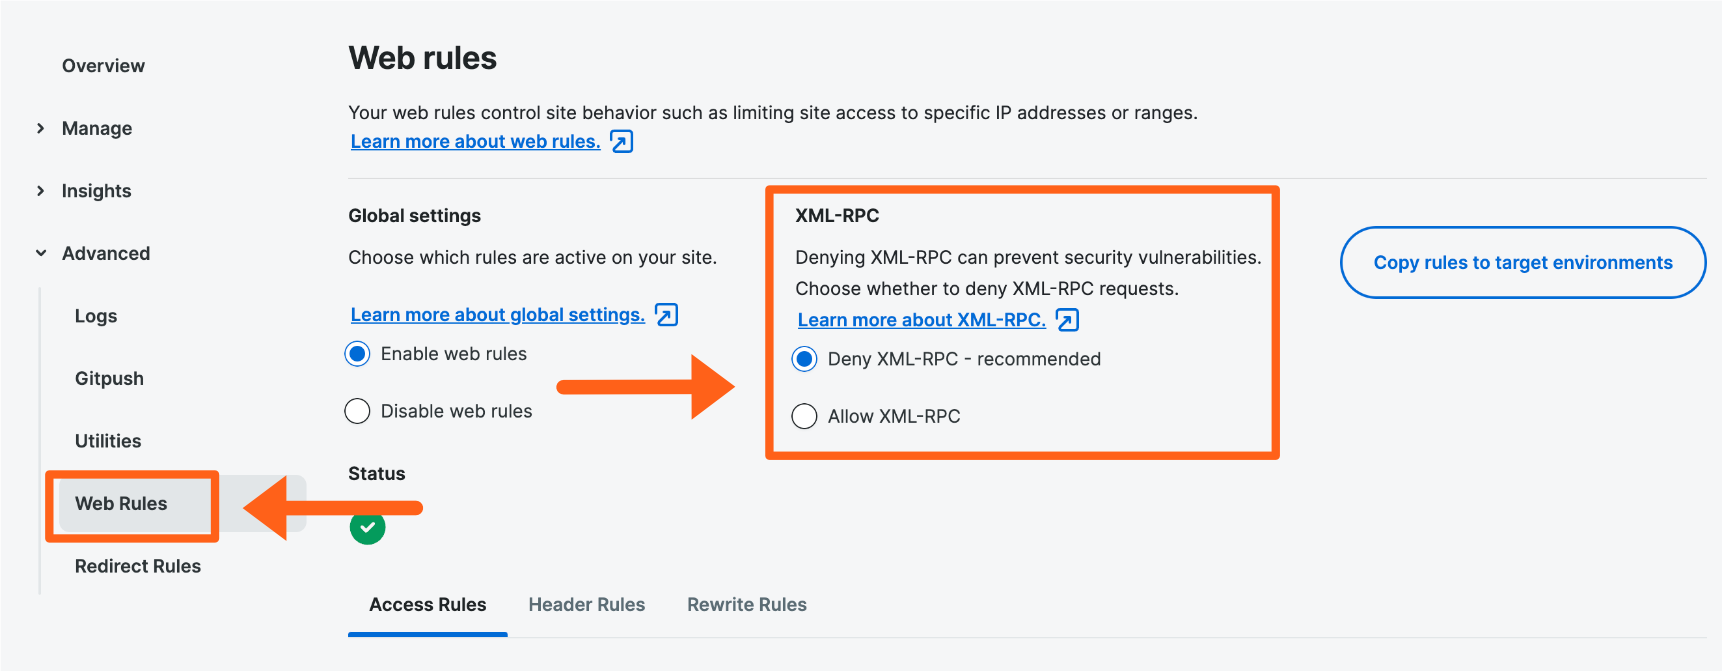
Task: Click Copy rules to target environments
Action: [x=1522, y=262]
